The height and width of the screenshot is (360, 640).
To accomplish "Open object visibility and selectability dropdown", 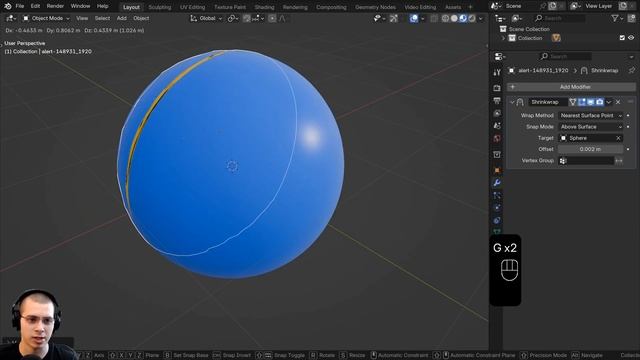I will 379,18.
